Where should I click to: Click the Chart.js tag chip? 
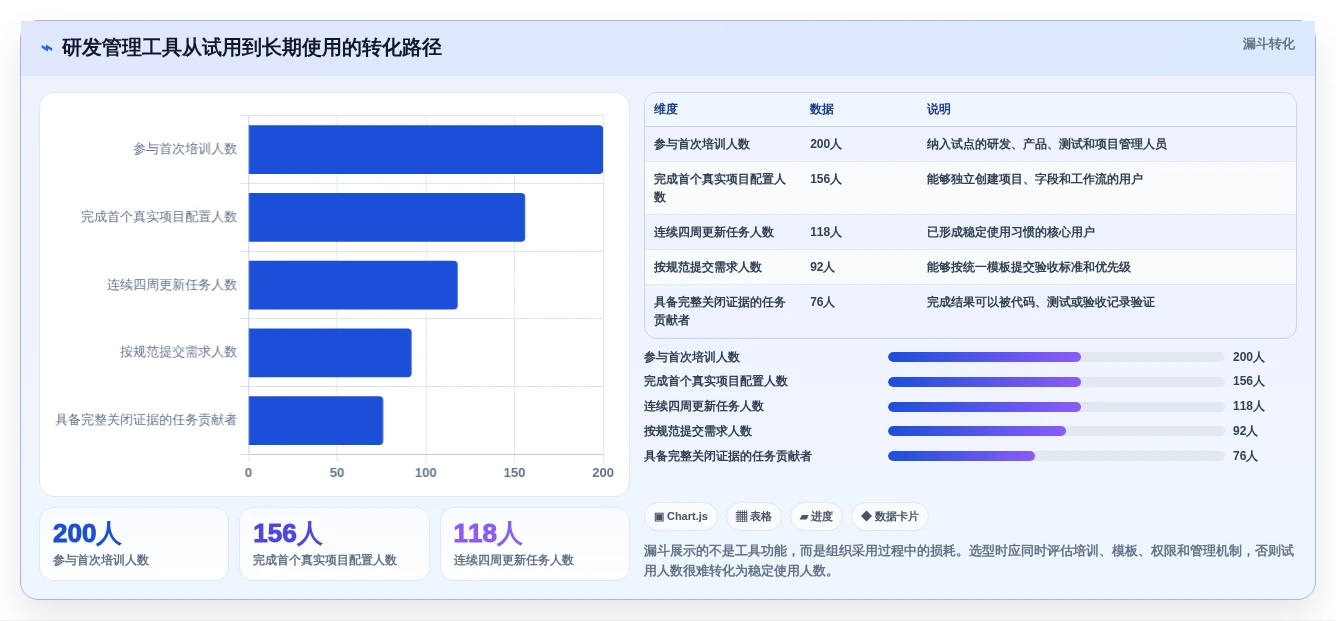(681, 516)
